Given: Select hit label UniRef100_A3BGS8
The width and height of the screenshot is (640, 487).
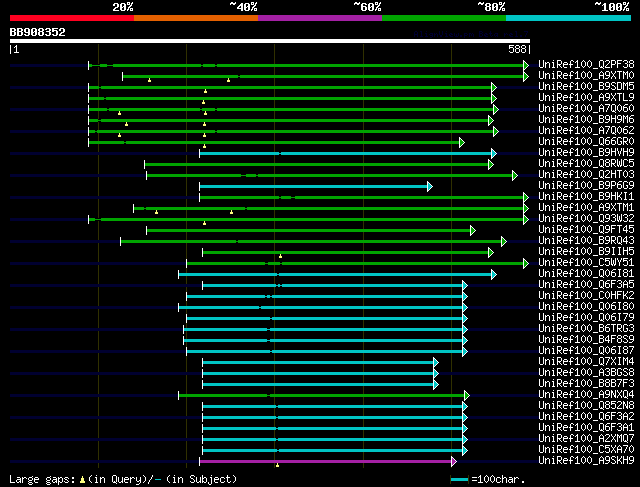Looking at the screenshot, I should pos(586,373).
